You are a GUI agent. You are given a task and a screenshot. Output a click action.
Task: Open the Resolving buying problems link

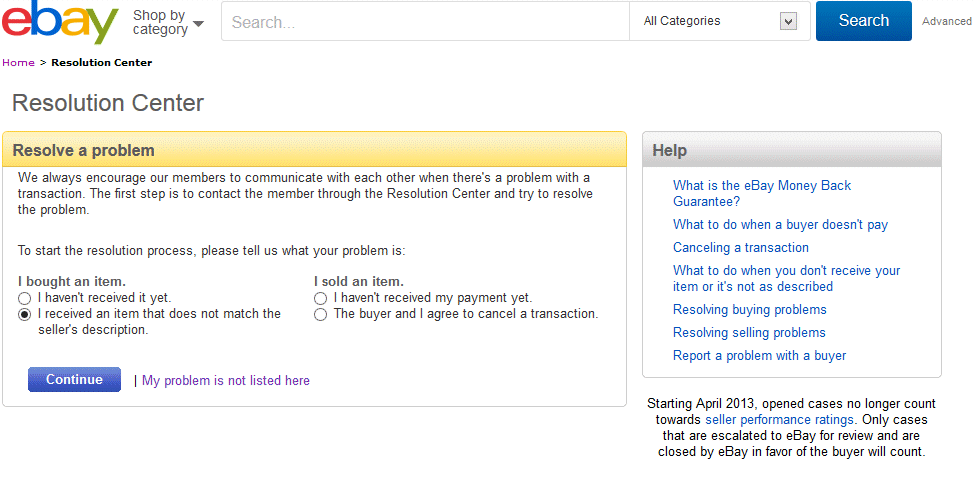point(749,310)
